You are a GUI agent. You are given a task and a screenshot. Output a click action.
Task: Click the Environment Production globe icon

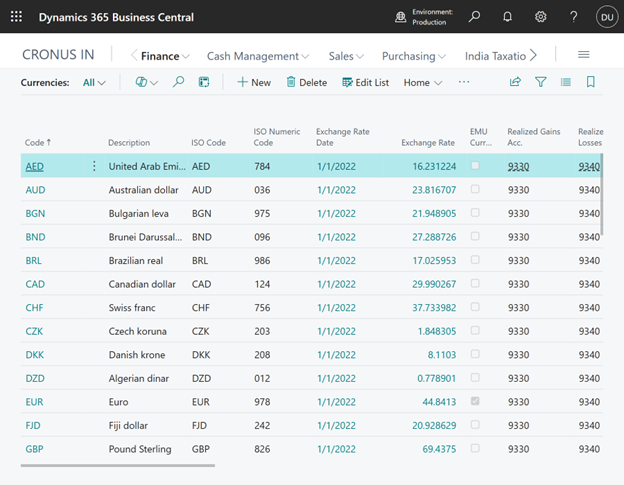400,17
